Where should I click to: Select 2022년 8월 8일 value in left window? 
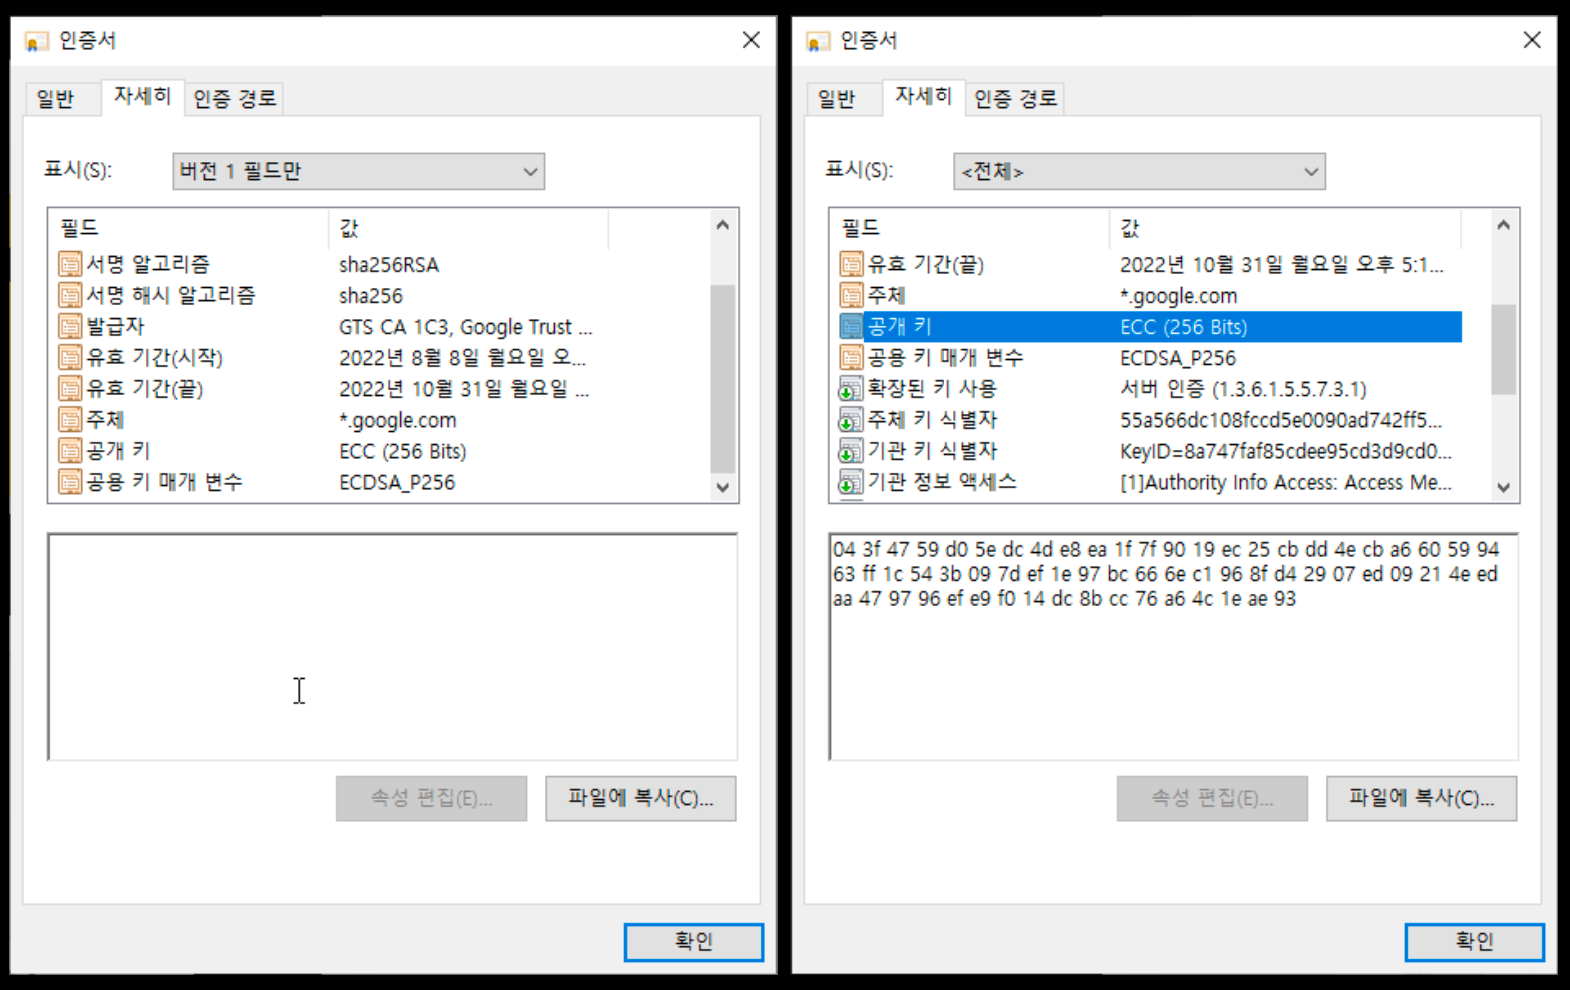point(462,358)
